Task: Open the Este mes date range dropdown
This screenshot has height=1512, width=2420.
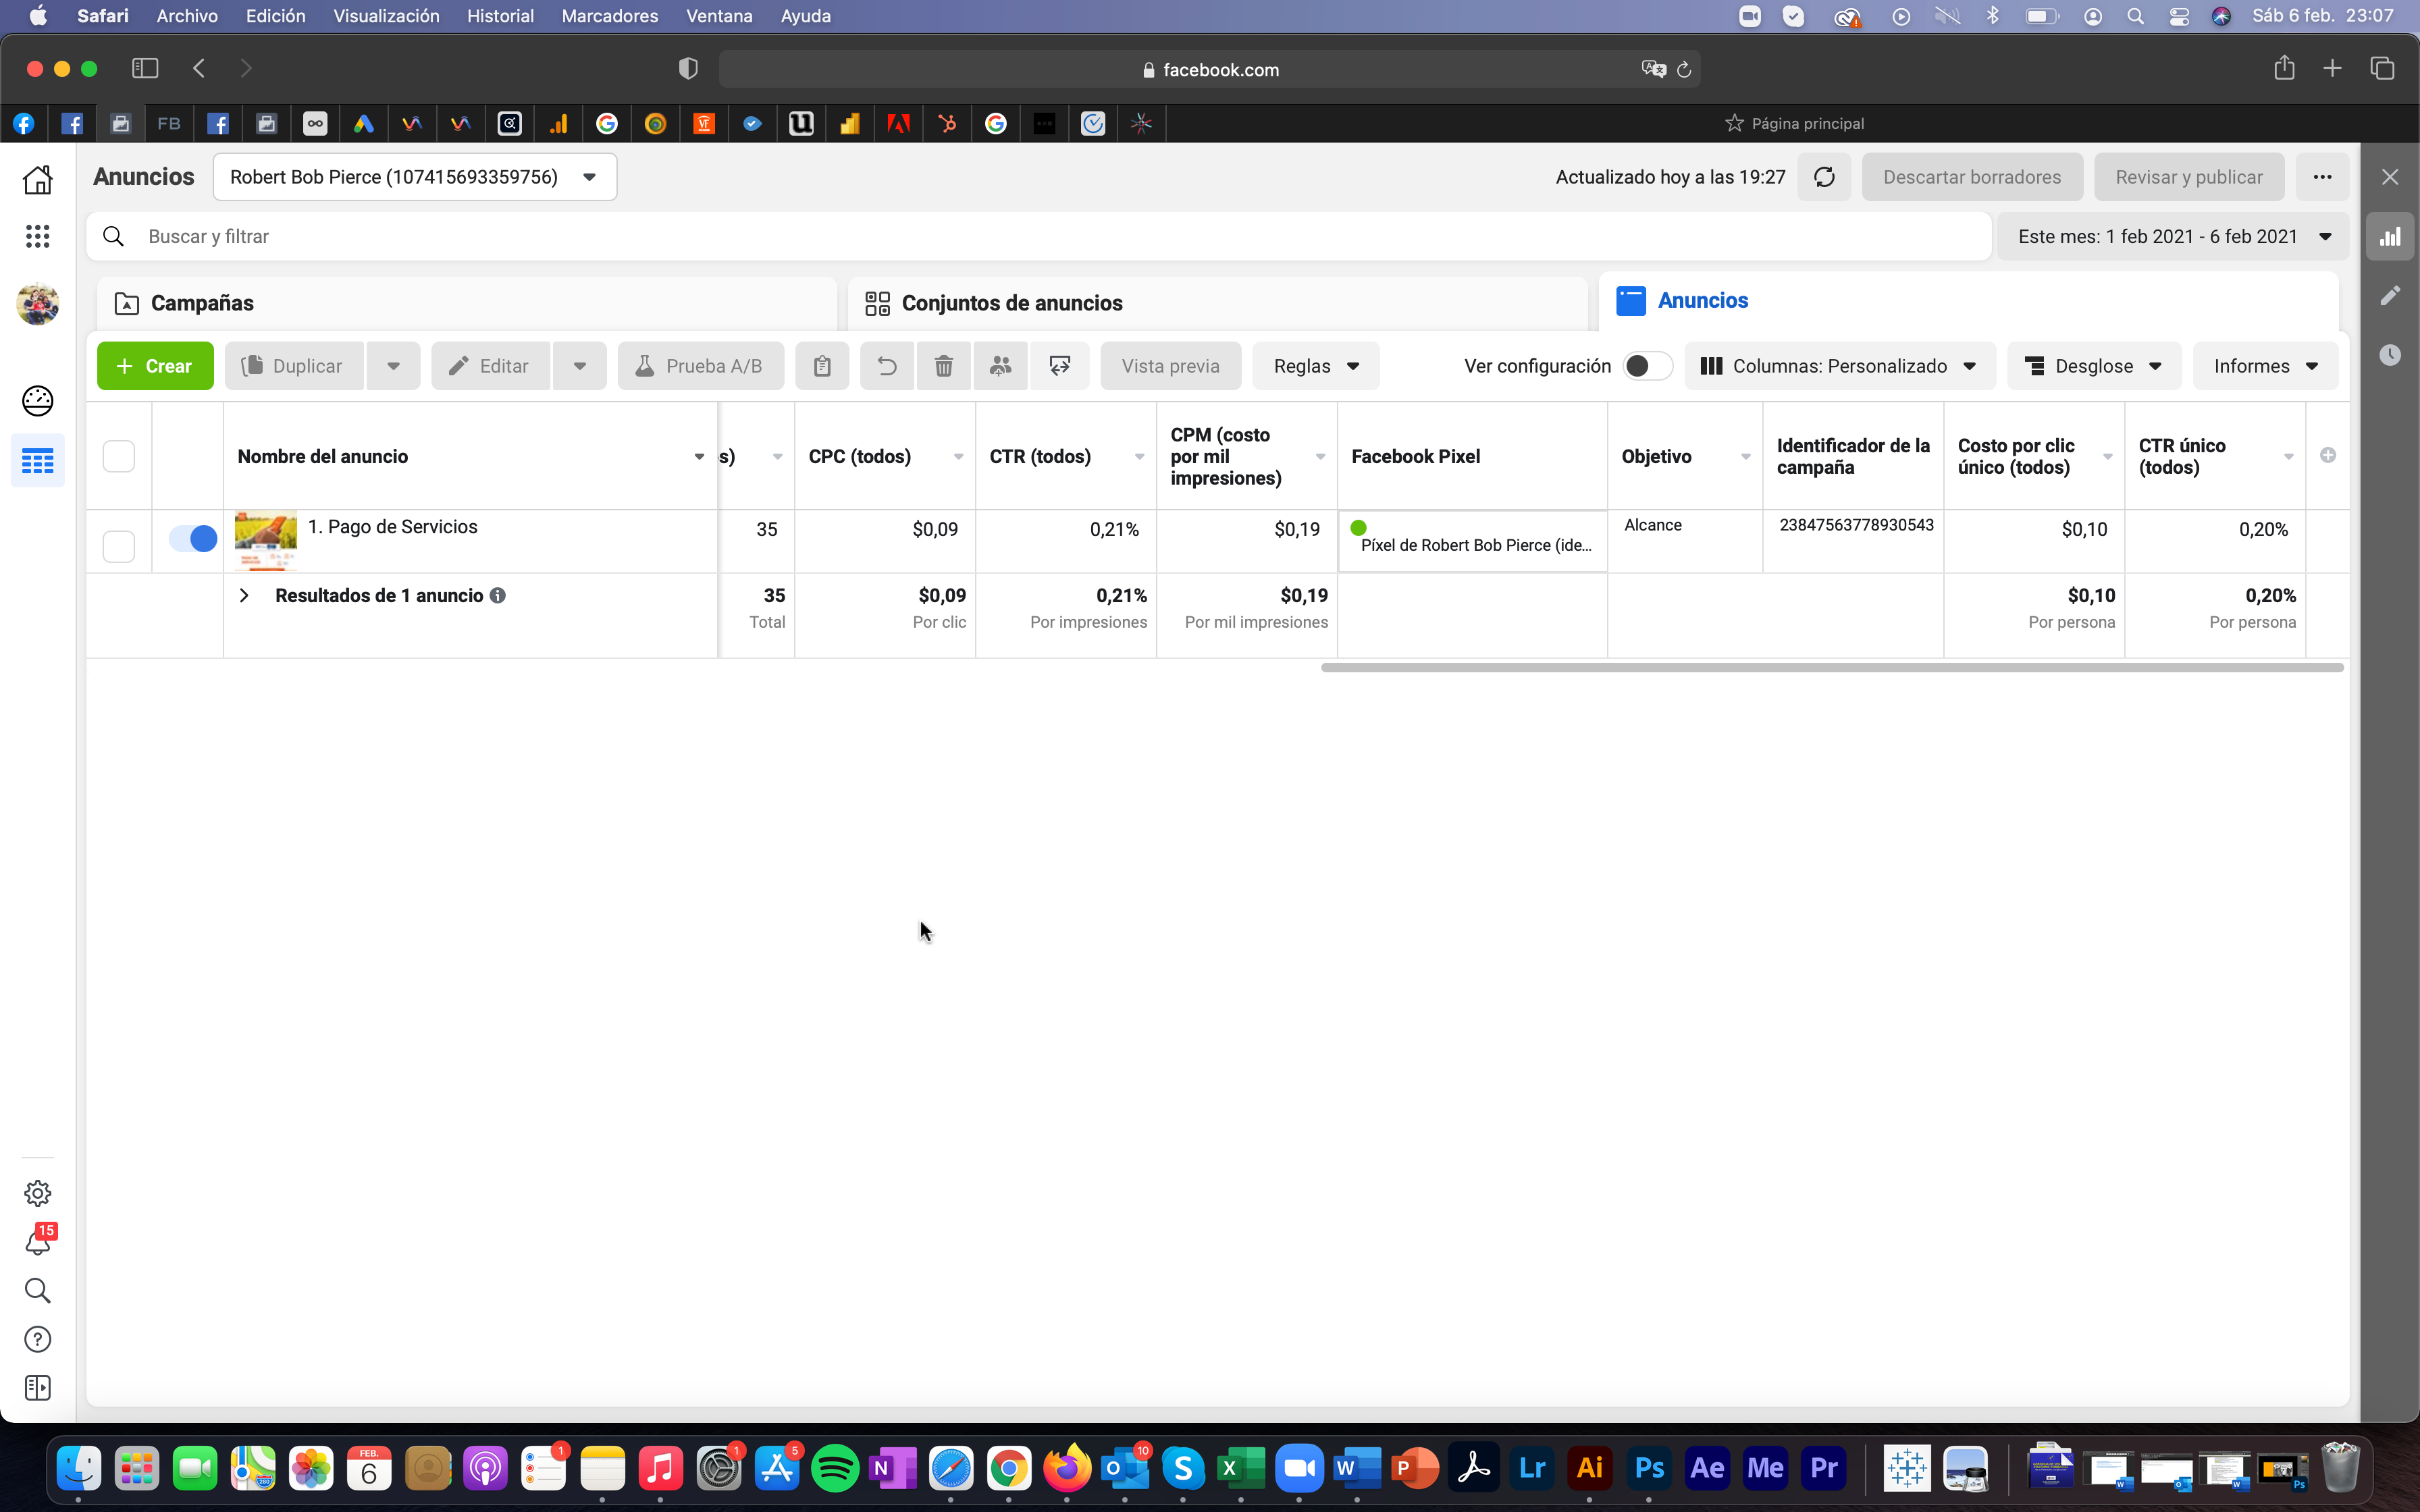Action: [2174, 237]
